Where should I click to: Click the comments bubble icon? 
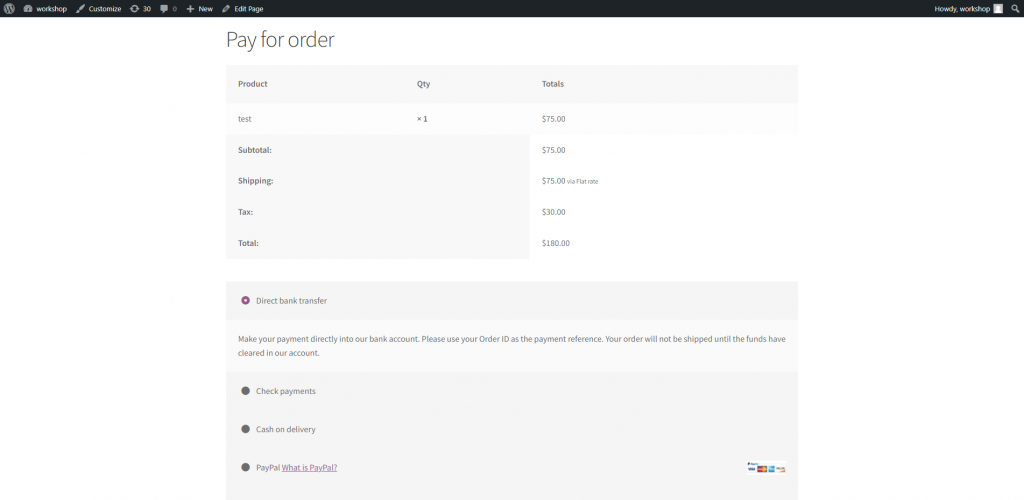165,8
